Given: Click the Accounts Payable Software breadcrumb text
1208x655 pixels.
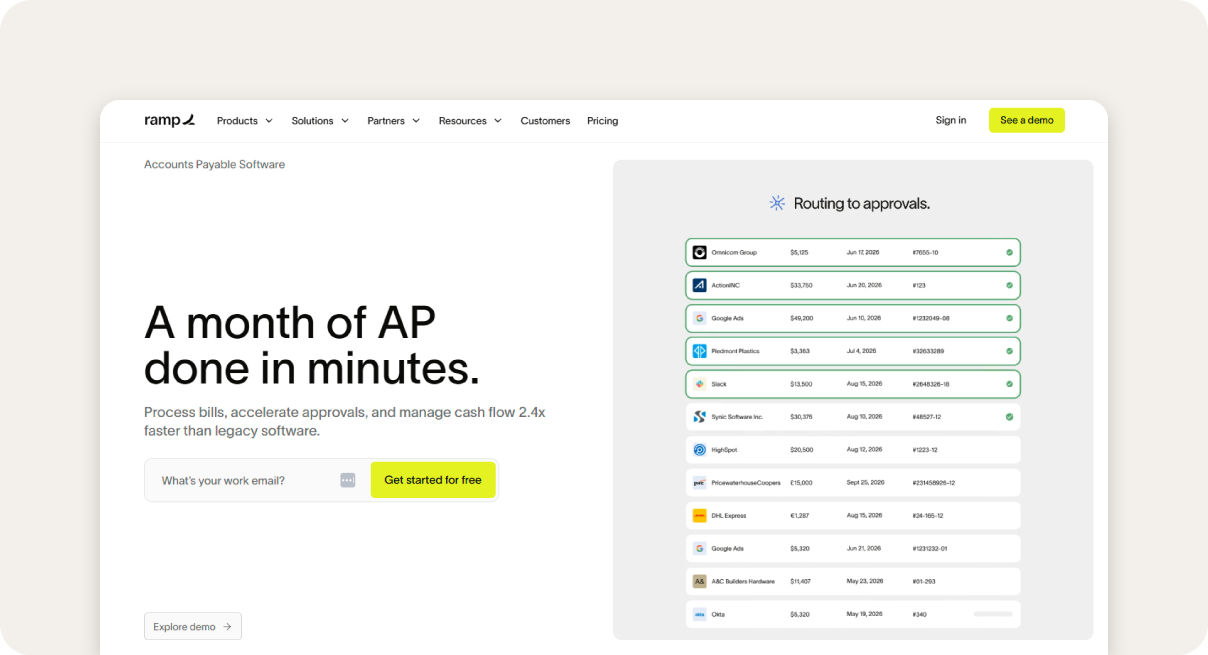Looking at the screenshot, I should click(x=214, y=164).
